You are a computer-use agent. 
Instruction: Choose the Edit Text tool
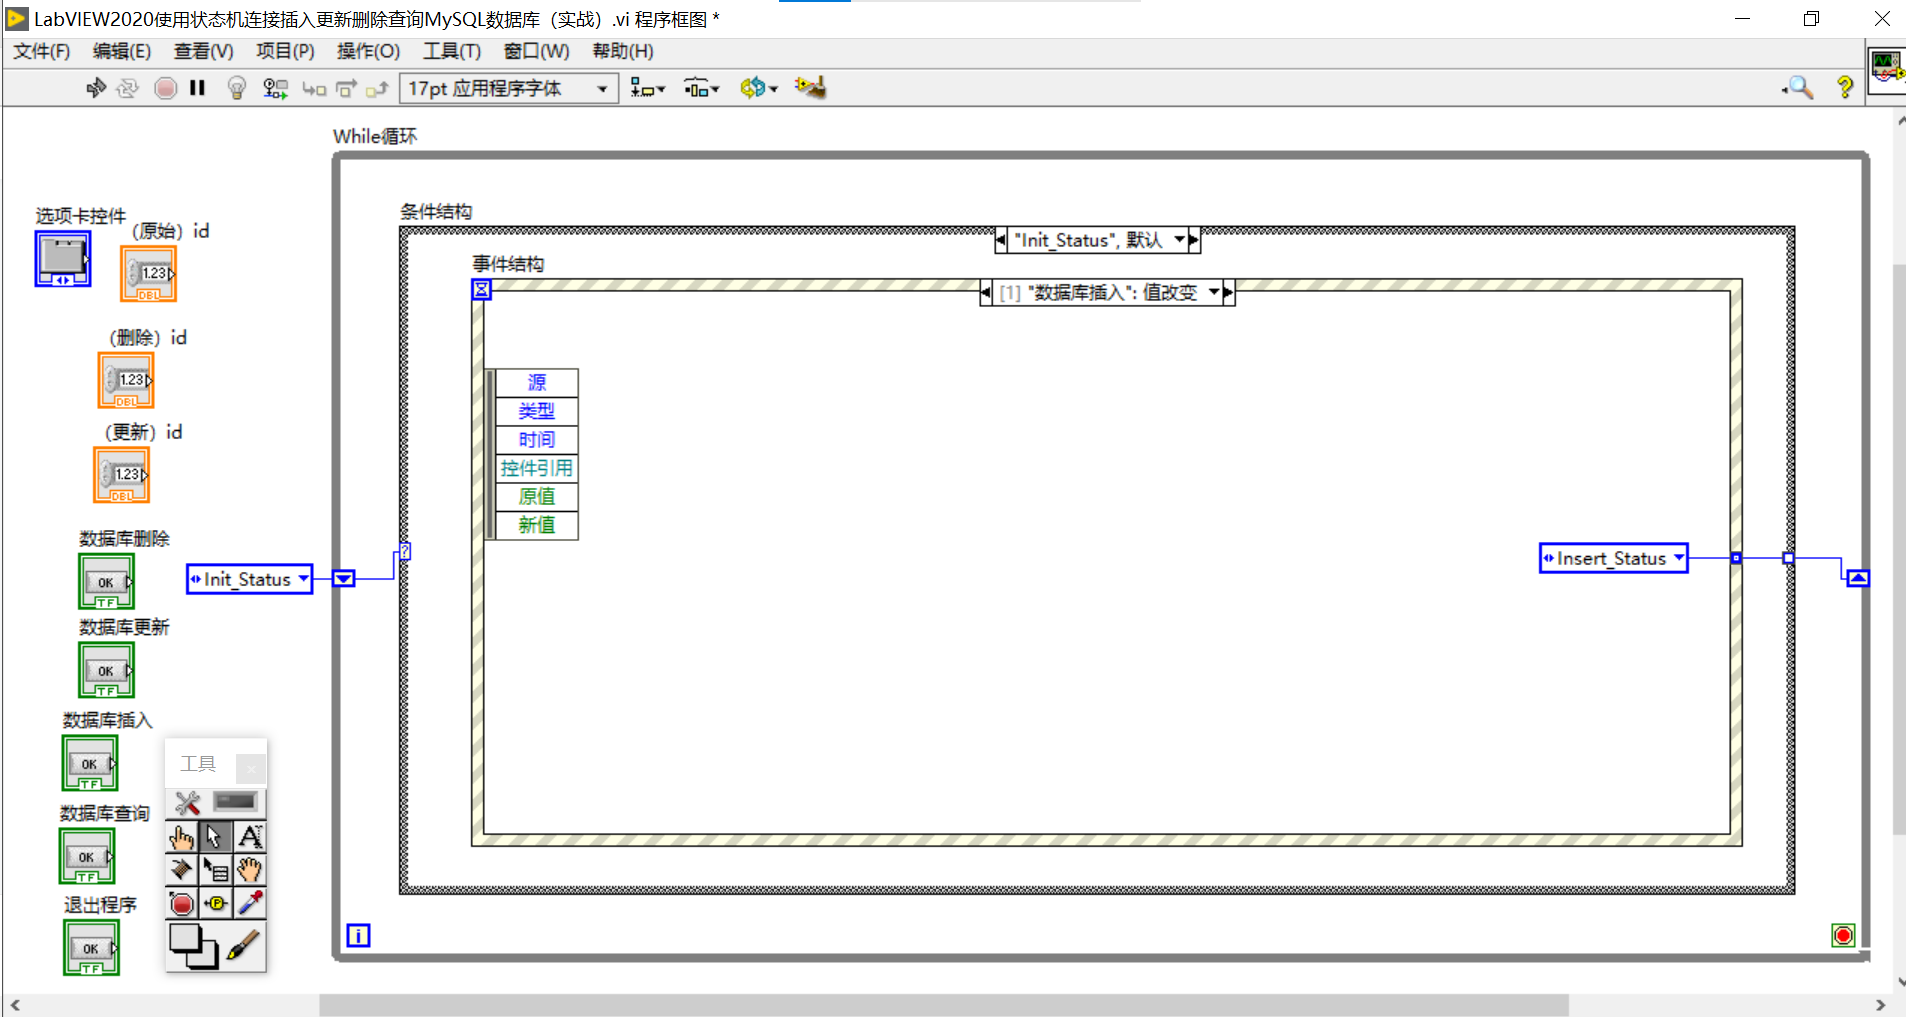(x=250, y=836)
